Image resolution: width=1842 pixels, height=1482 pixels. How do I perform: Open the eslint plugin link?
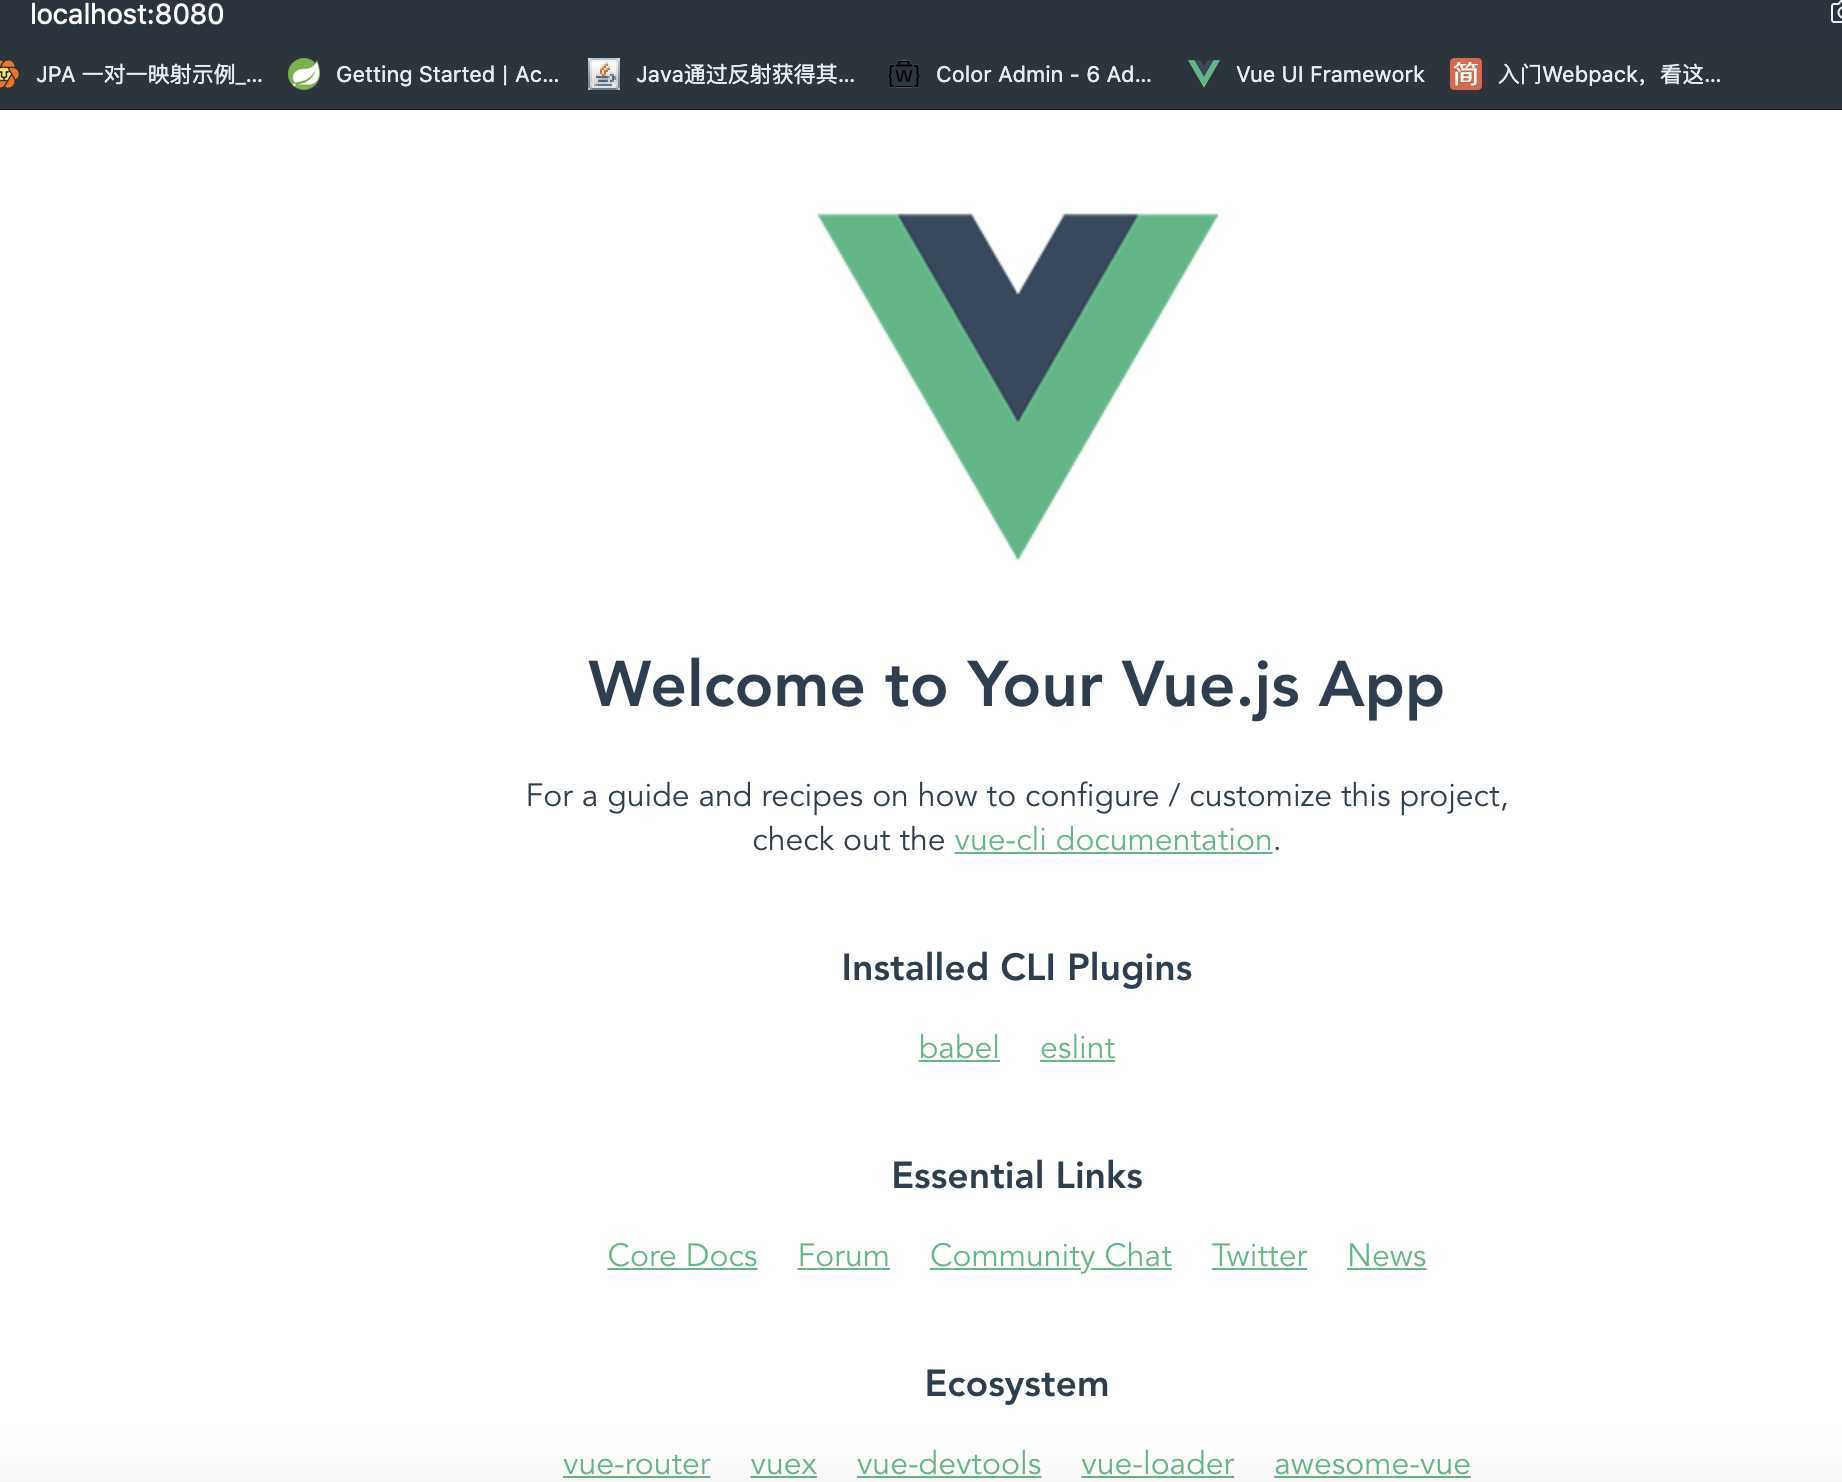[1077, 1047]
